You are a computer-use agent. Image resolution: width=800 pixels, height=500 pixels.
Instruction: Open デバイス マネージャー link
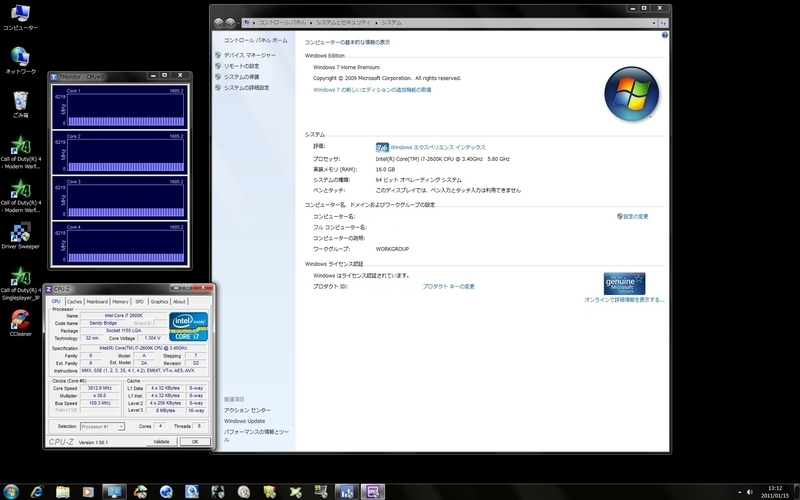tap(249, 55)
